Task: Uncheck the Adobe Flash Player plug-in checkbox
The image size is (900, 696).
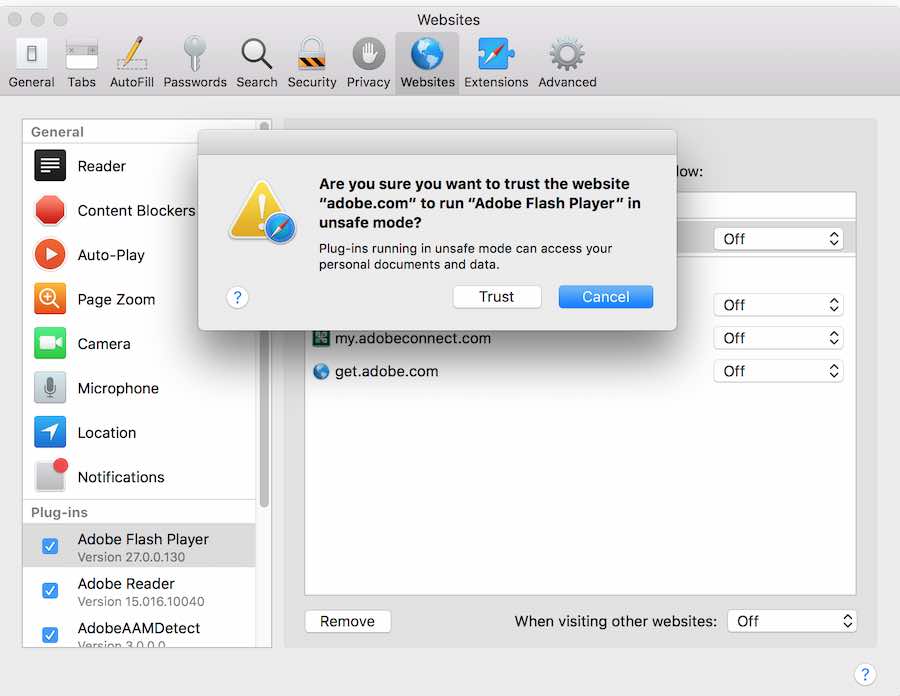Action: point(50,547)
